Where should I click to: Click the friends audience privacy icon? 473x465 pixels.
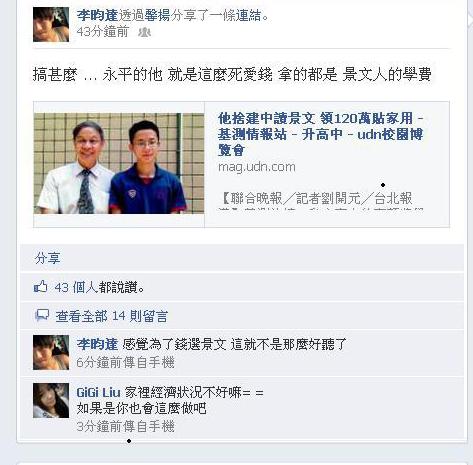pos(145,32)
